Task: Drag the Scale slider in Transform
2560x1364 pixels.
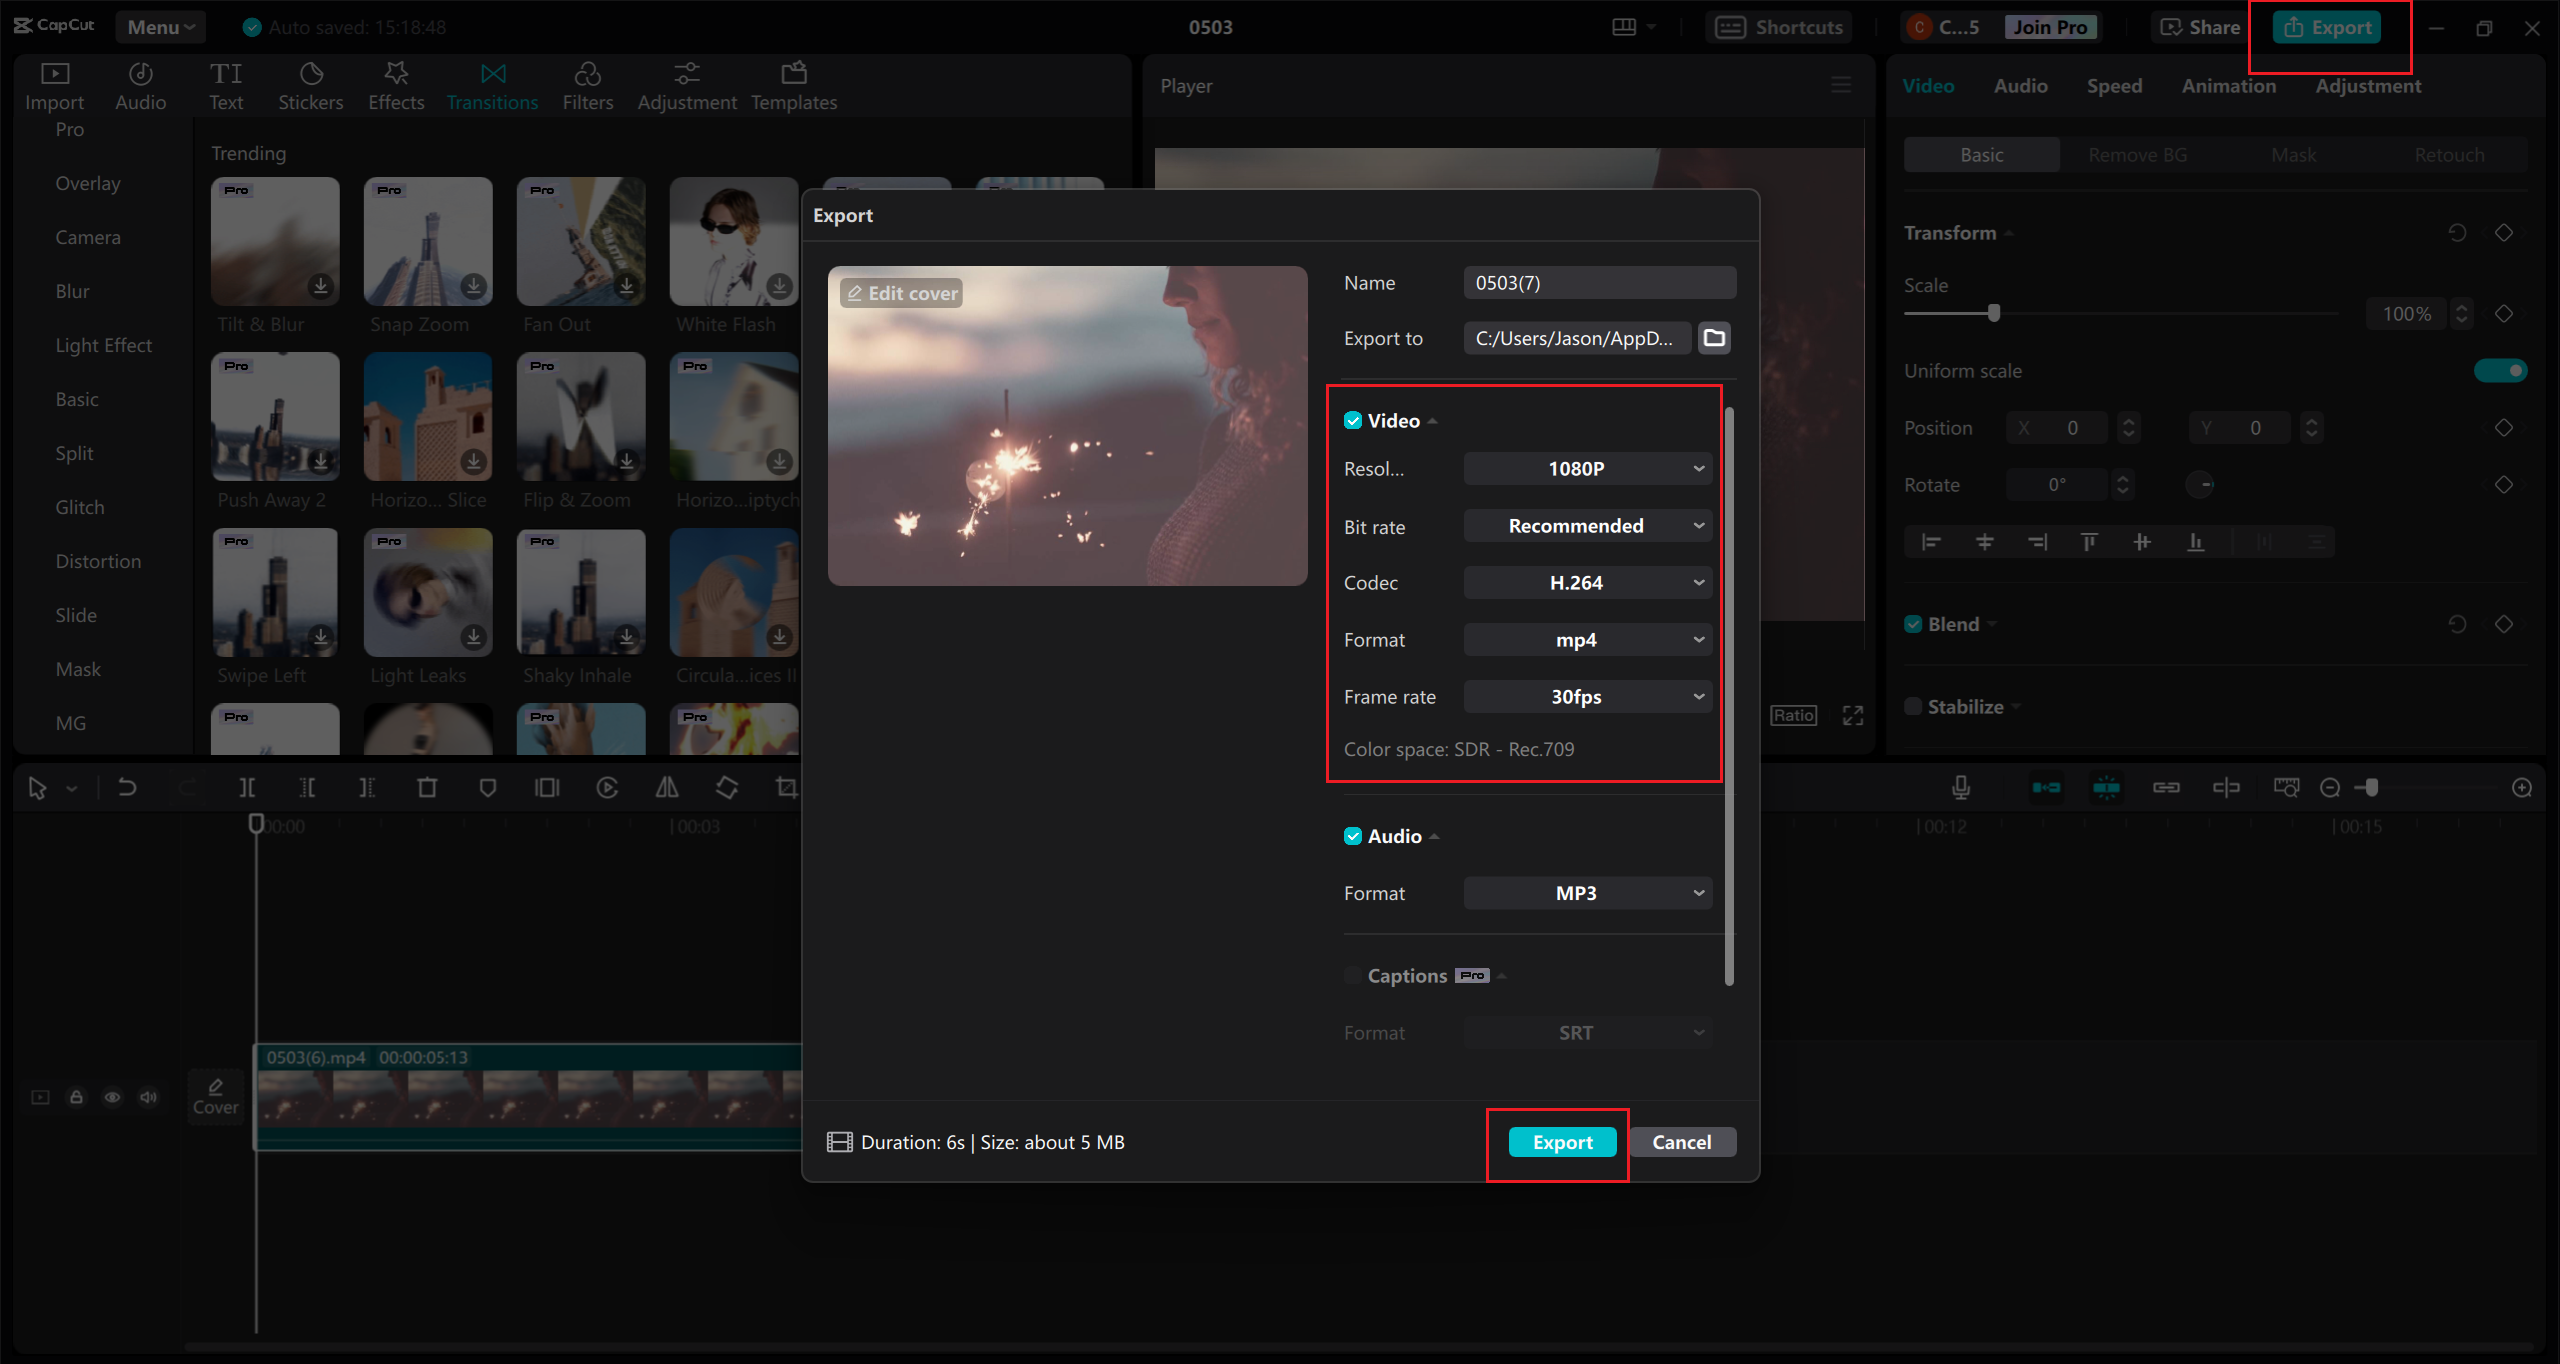Action: (x=1993, y=313)
